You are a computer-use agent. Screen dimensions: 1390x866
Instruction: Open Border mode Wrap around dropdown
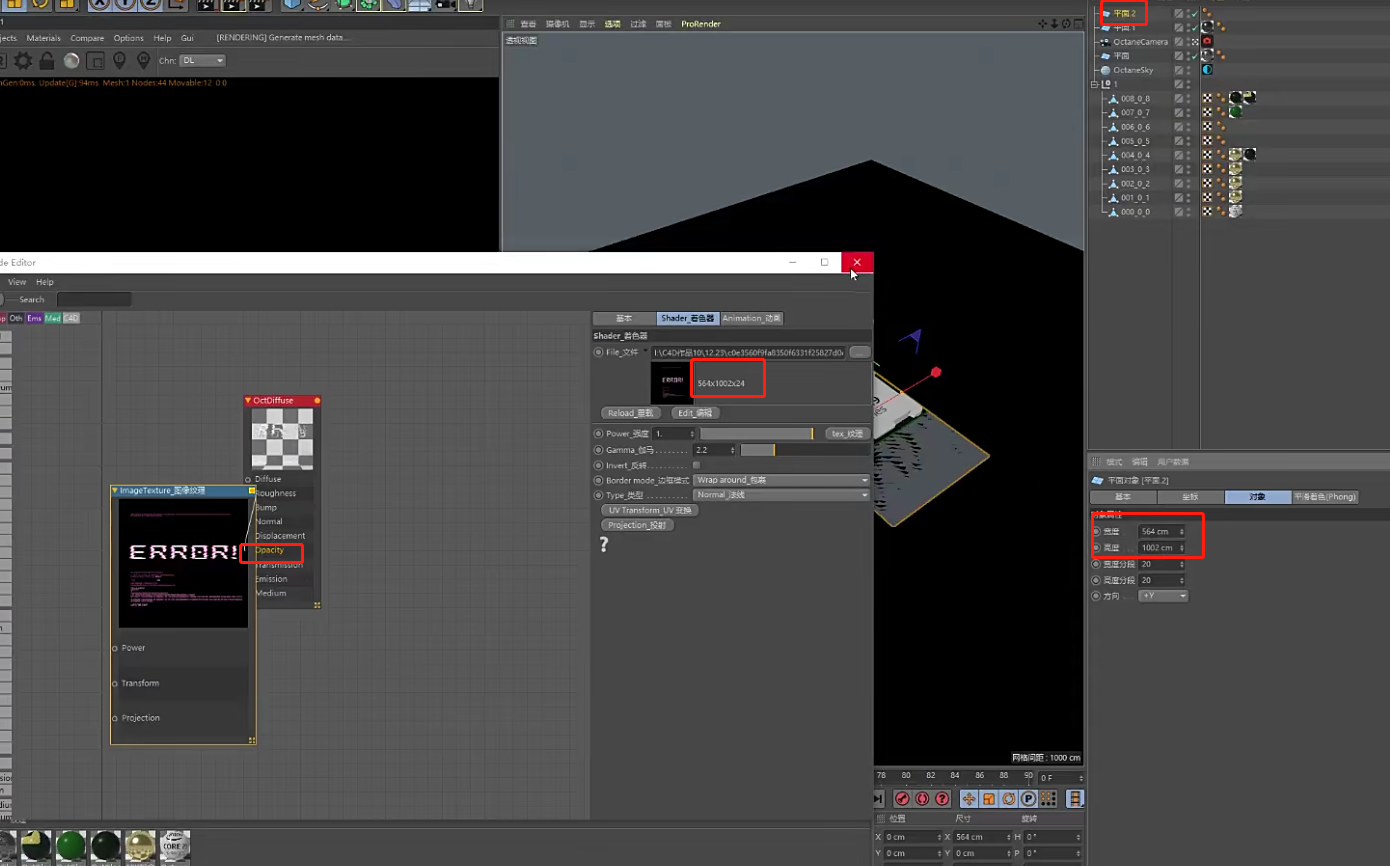click(x=782, y=480)
